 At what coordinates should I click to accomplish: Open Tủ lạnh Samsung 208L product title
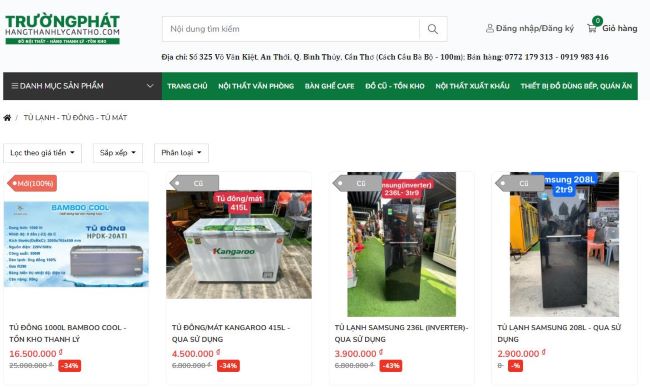point(559,333)
